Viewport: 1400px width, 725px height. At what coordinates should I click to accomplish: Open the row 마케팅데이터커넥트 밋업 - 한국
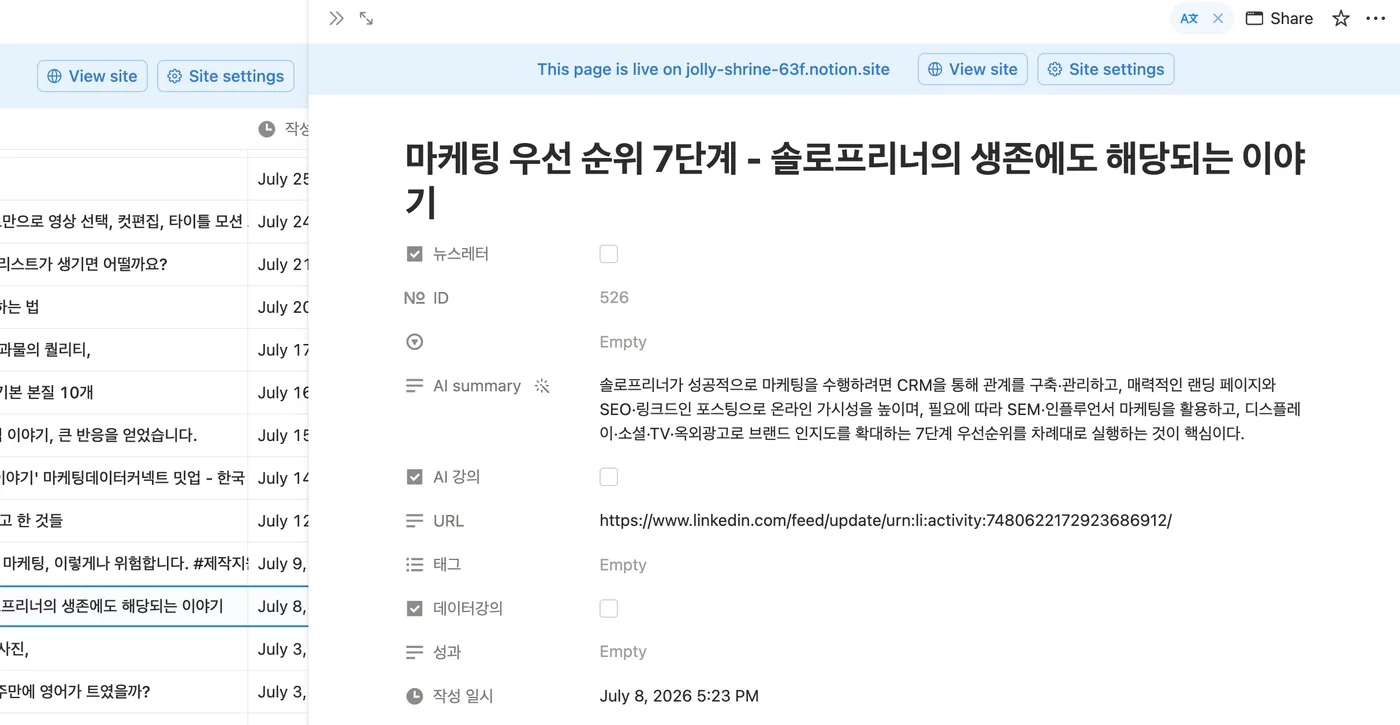click(x=123, y=478)
